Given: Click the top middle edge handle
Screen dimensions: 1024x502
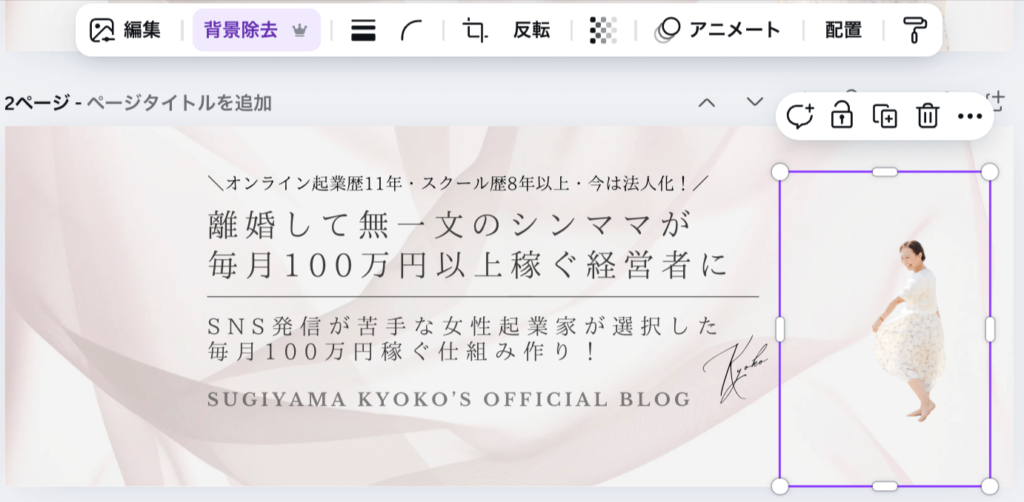Looking at the screenshot, I should [x=885, y=172].
